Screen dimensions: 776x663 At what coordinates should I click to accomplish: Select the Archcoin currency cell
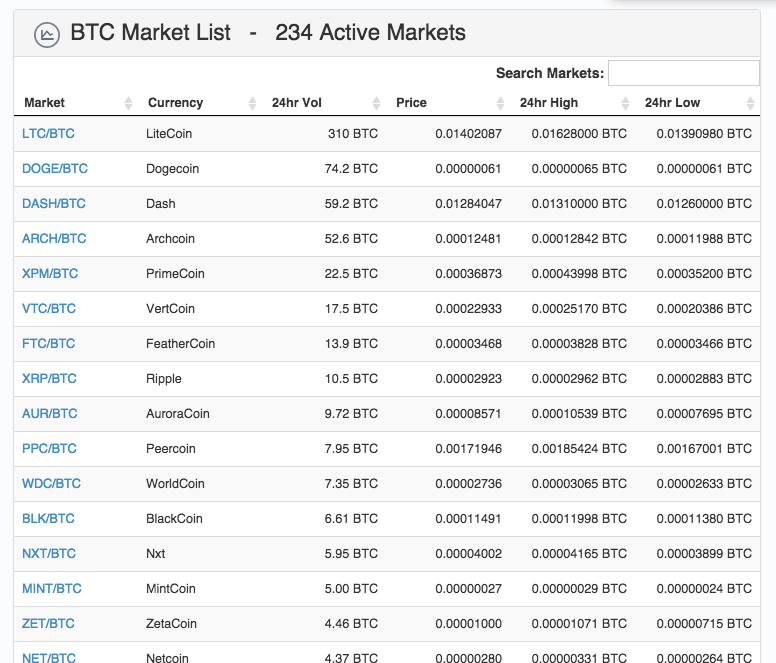(170, 238)
